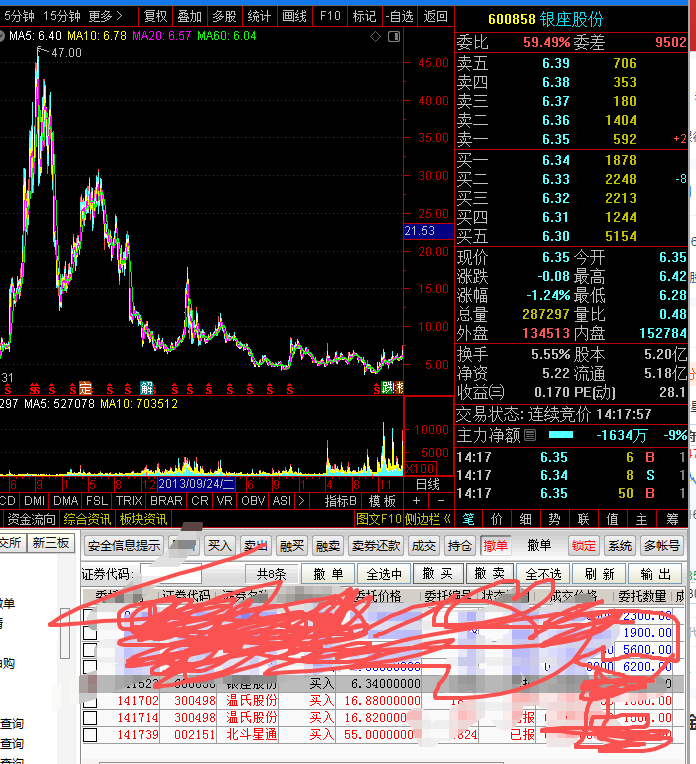696x764 pixels.
Task: Click the 融买 margin buy button
Action: coord(292,546)
